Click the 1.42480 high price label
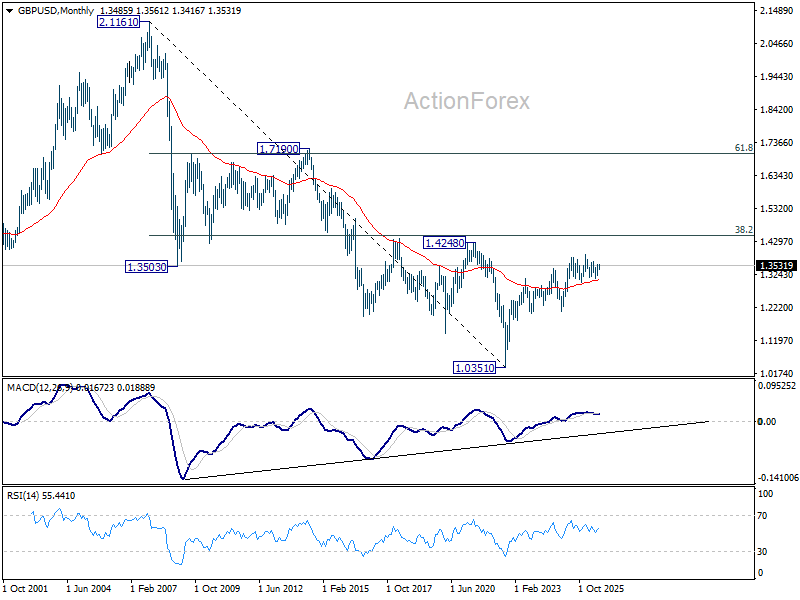800x600 pixels. [x=444, y=243]
